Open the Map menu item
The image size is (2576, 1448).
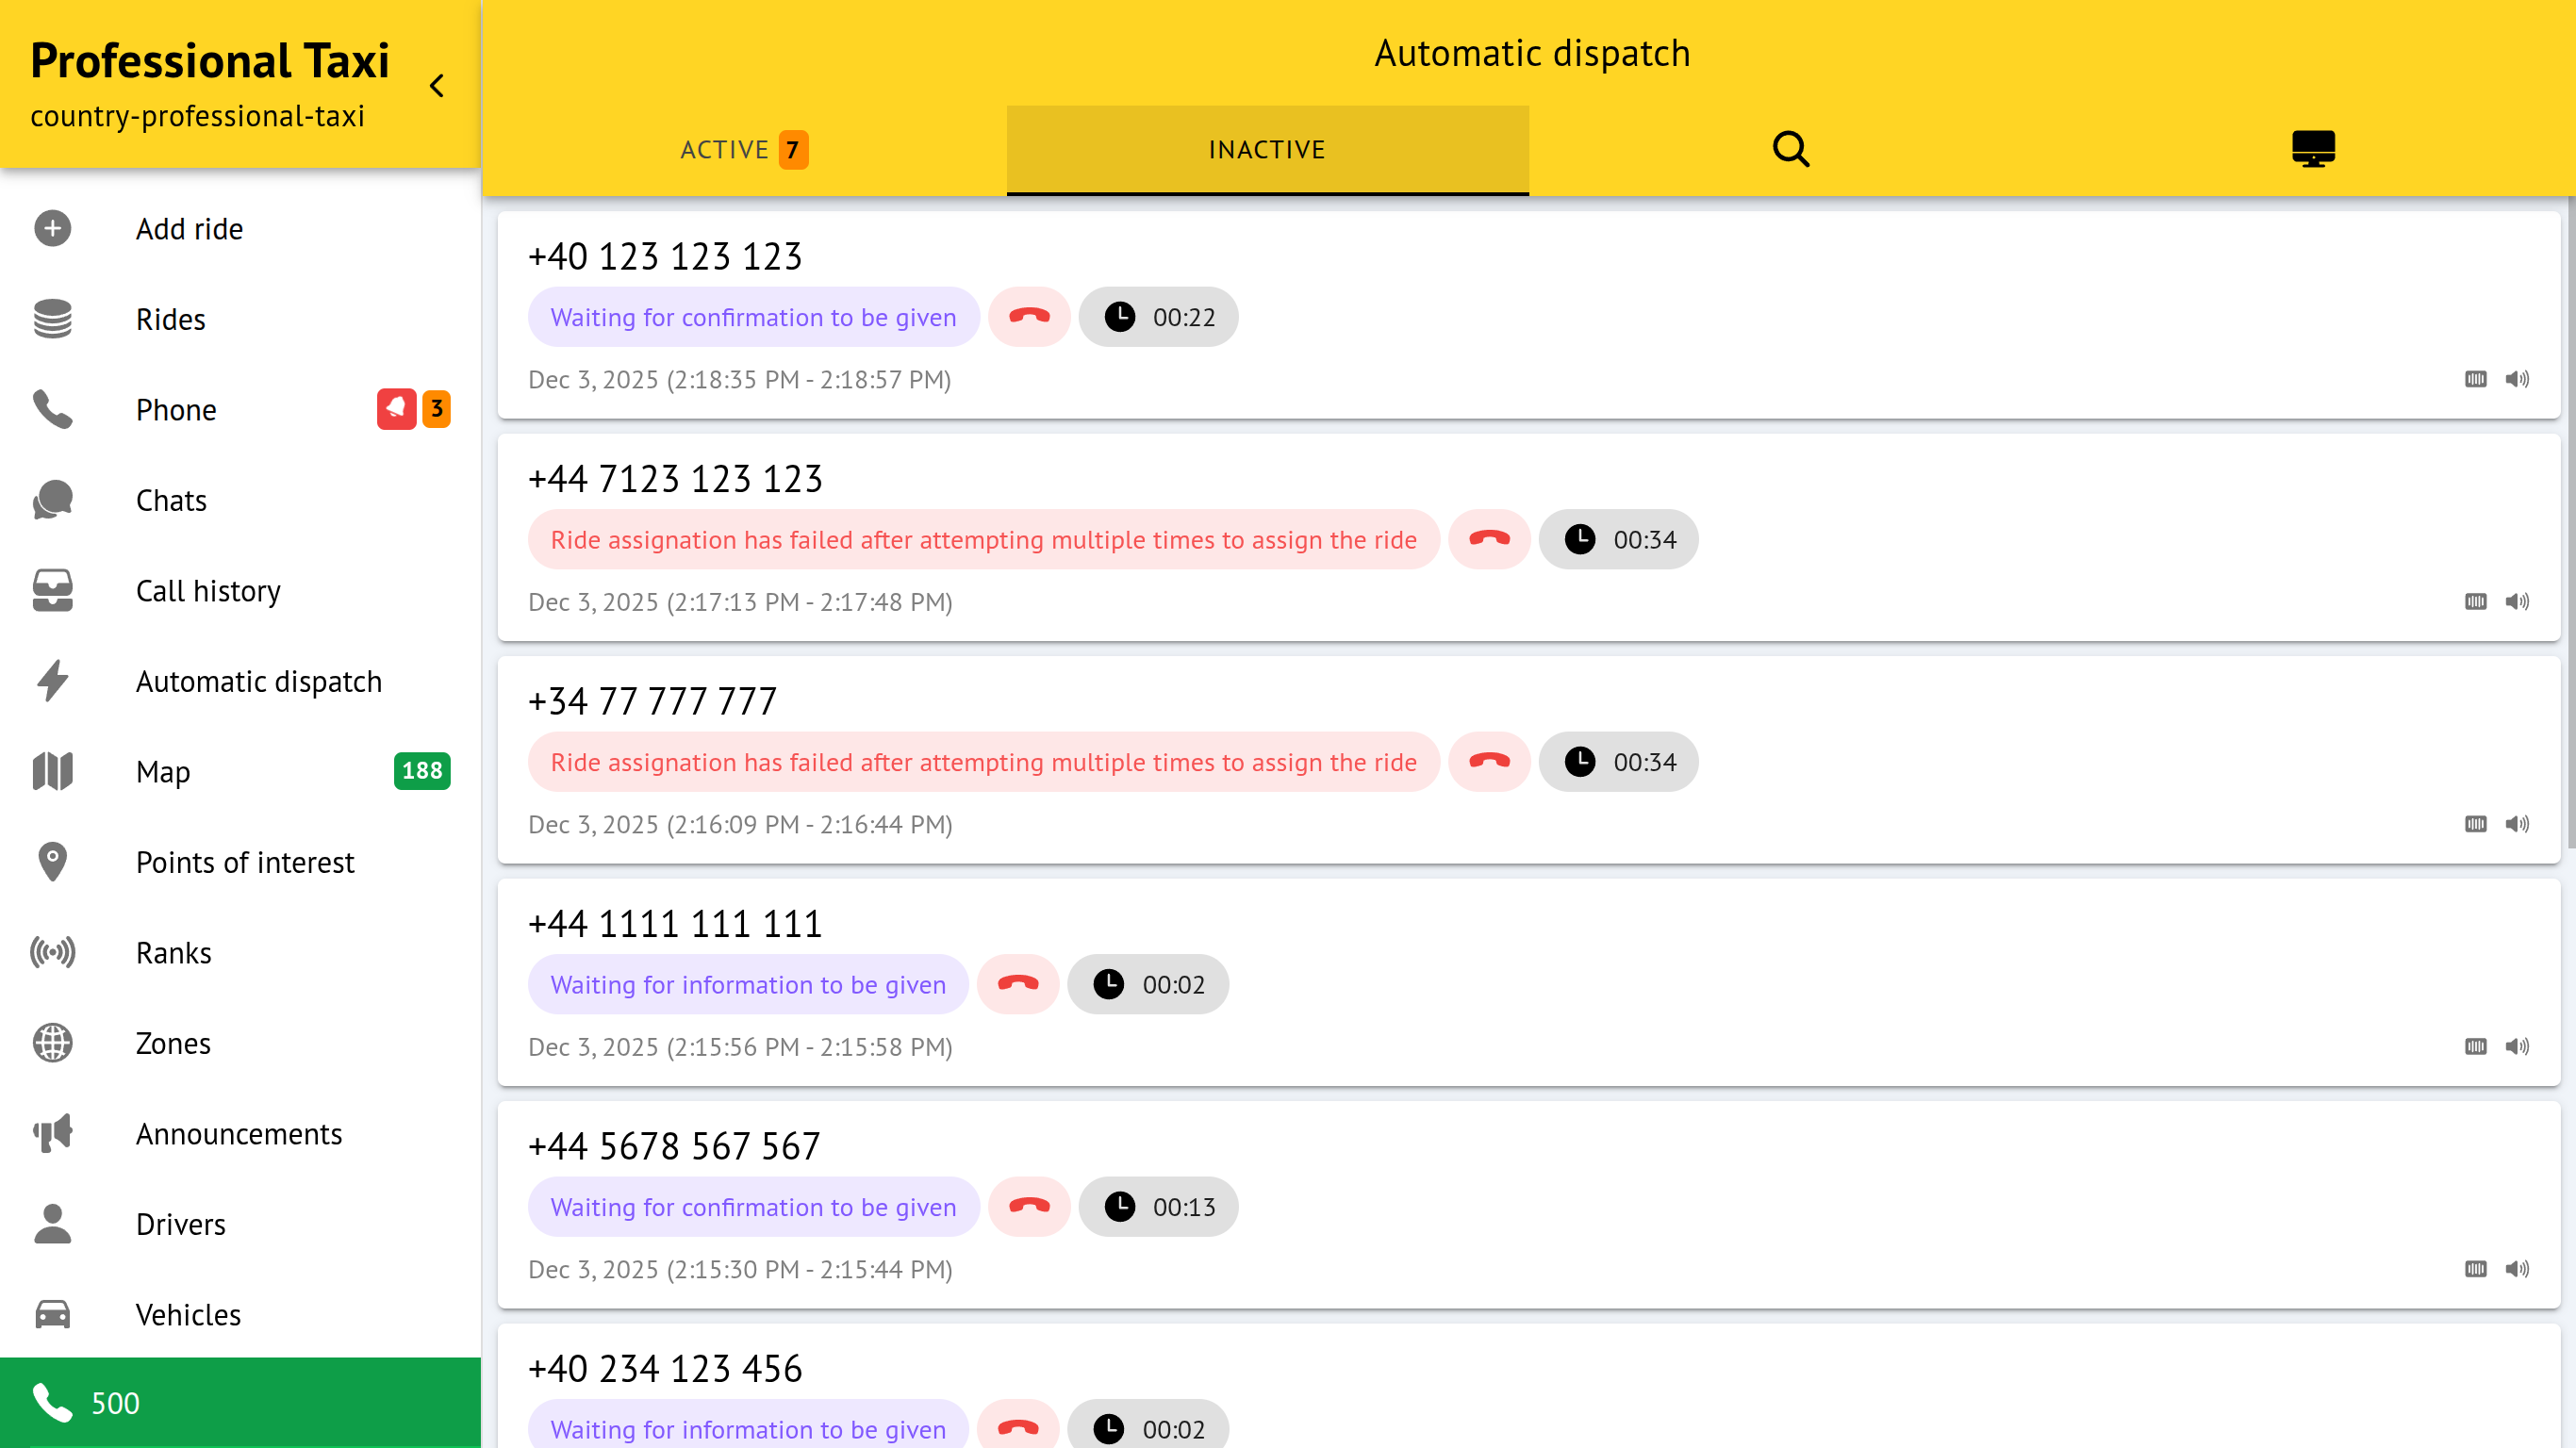[163, 771]
